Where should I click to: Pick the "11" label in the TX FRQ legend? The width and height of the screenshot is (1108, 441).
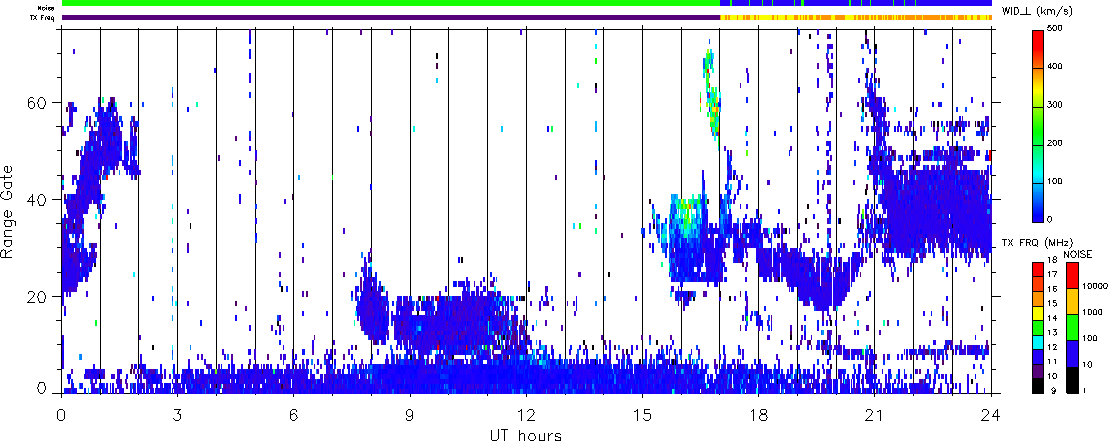(1053, 362)
